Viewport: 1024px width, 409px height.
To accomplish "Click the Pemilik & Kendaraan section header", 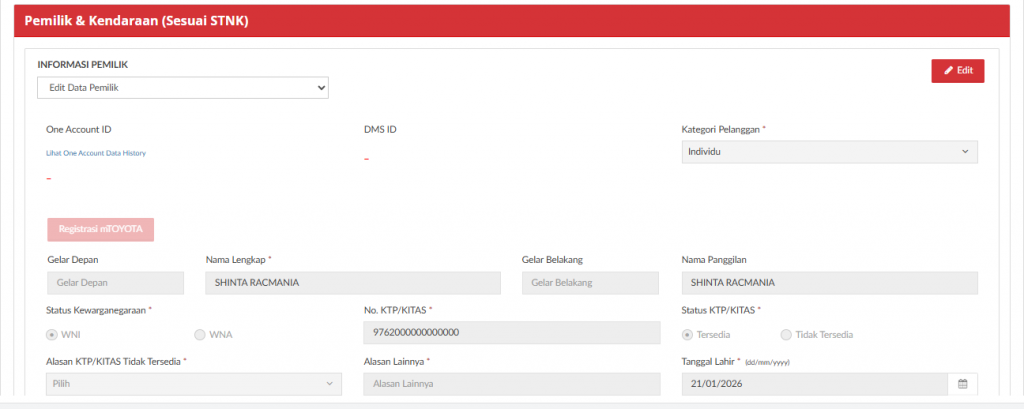I will (x=136, y=22).
